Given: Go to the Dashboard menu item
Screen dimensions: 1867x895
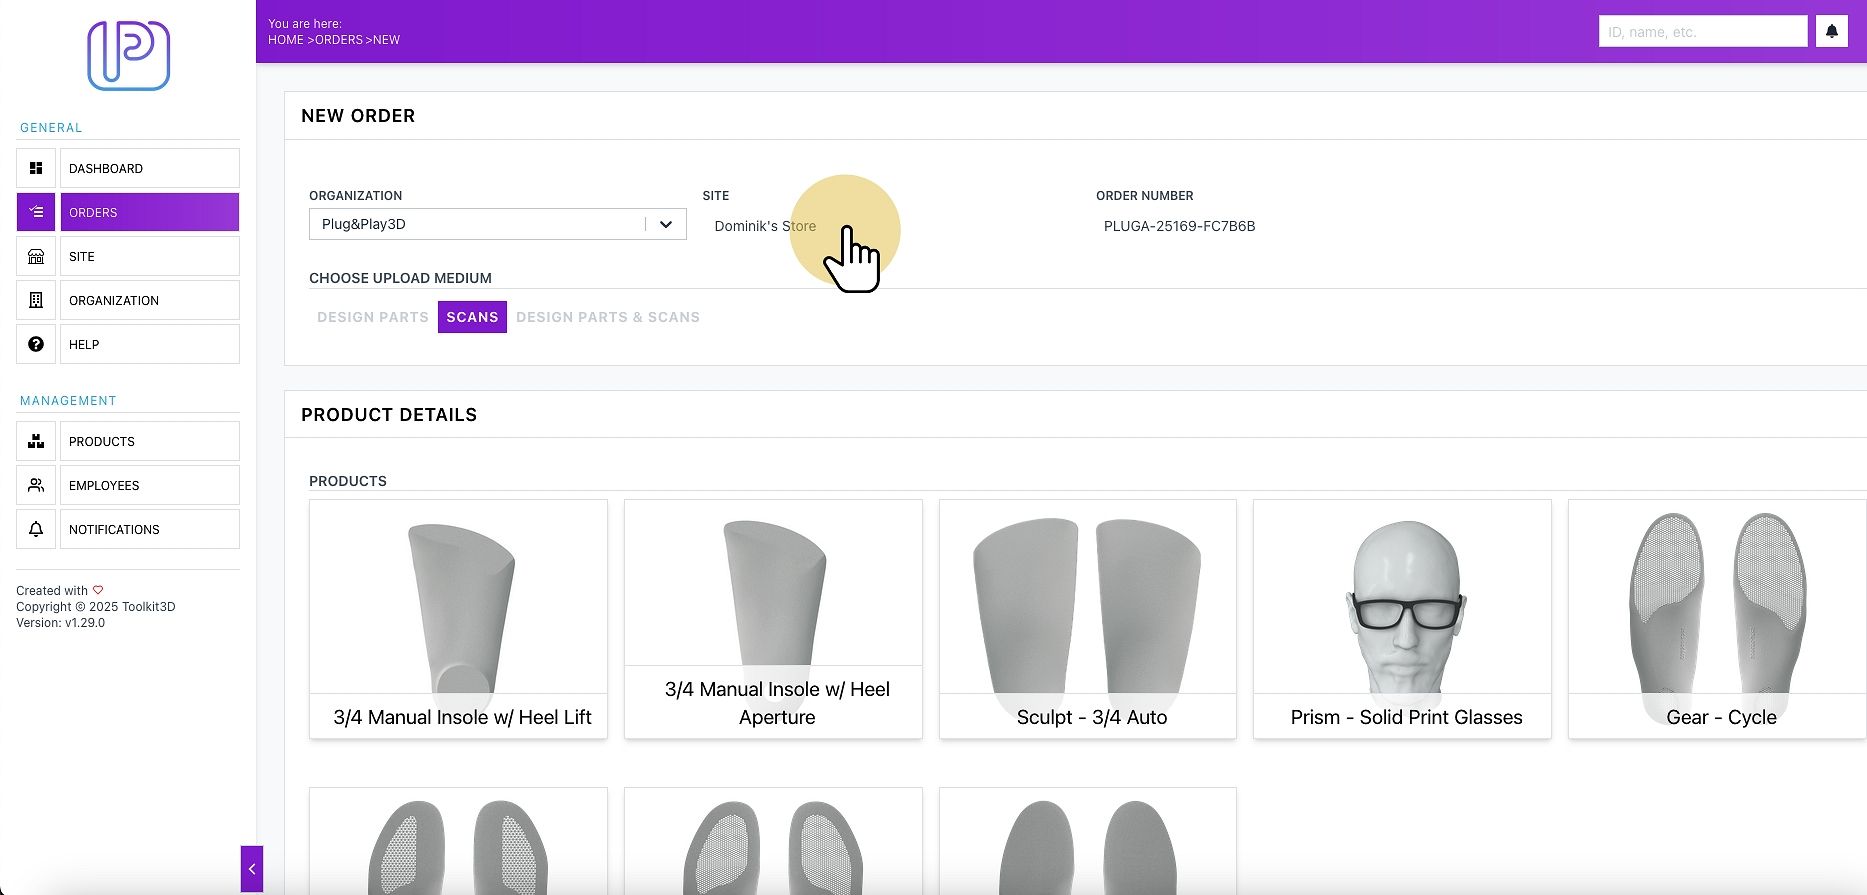Looking at the screenshot, I should pos(149,168).
